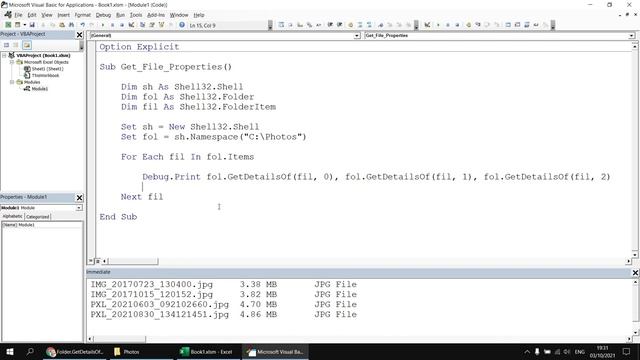Click the View Code icon in the Project panel
Image resolution: width=640 pixels, height=360 pixels.
pyautogui.click(x=7, y=45)
